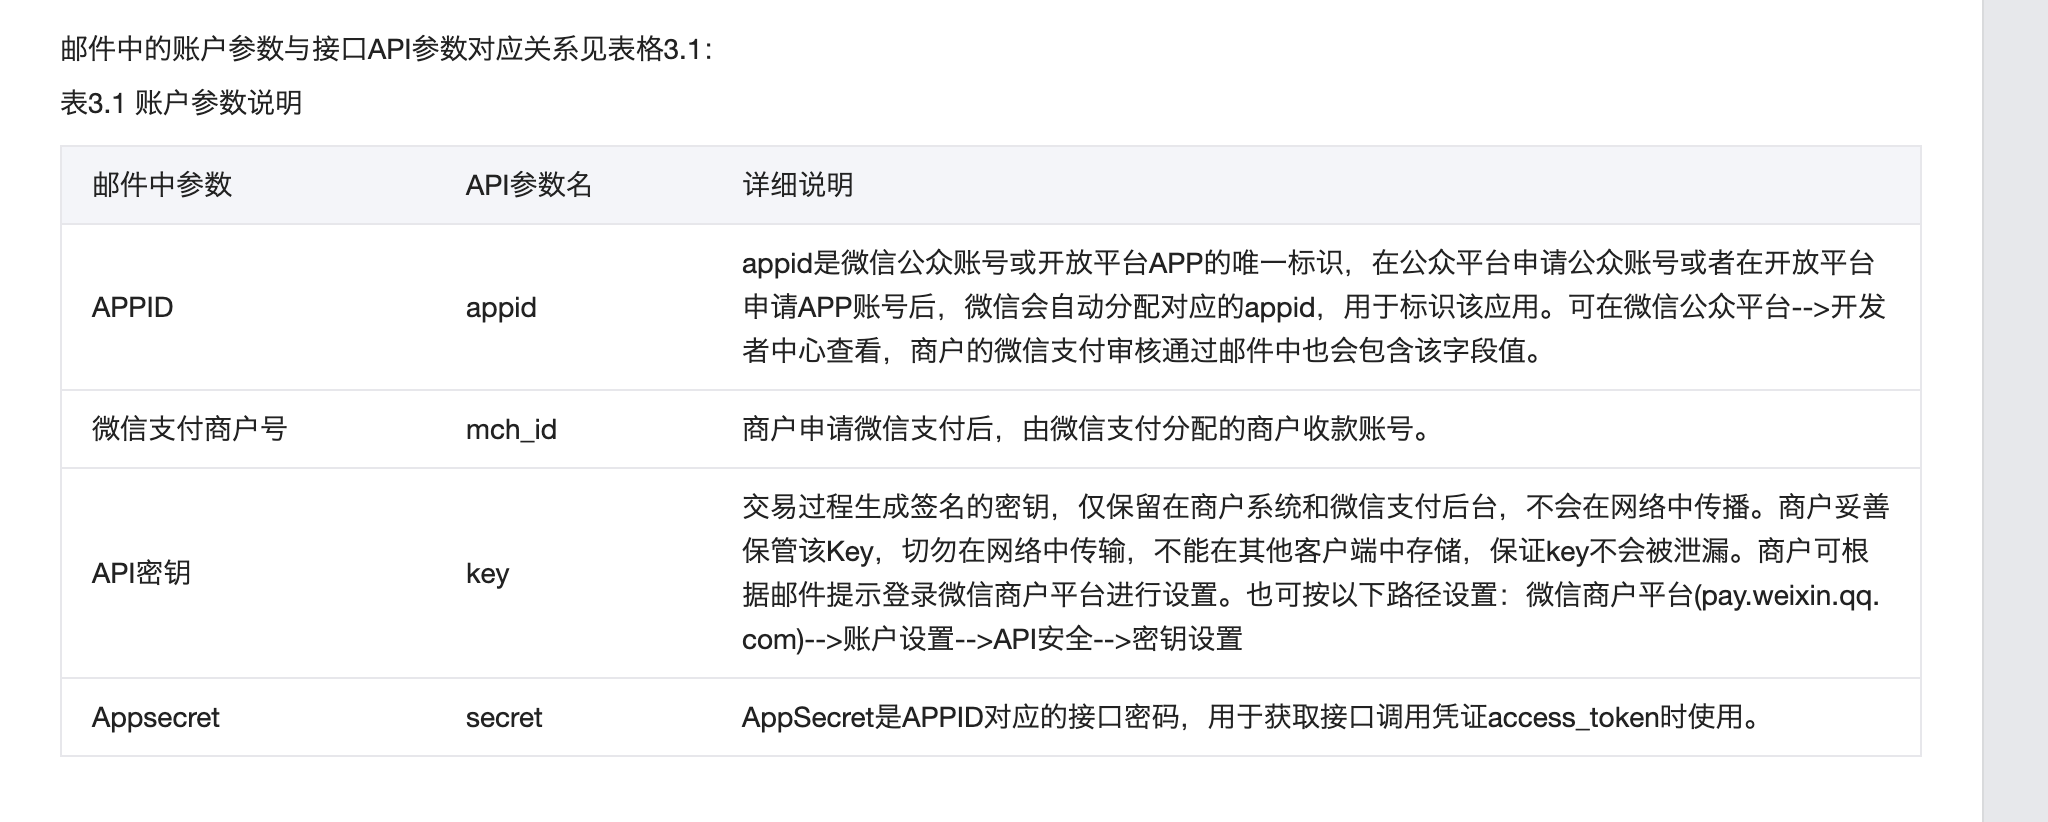Click the key parameter name cell

487,573
